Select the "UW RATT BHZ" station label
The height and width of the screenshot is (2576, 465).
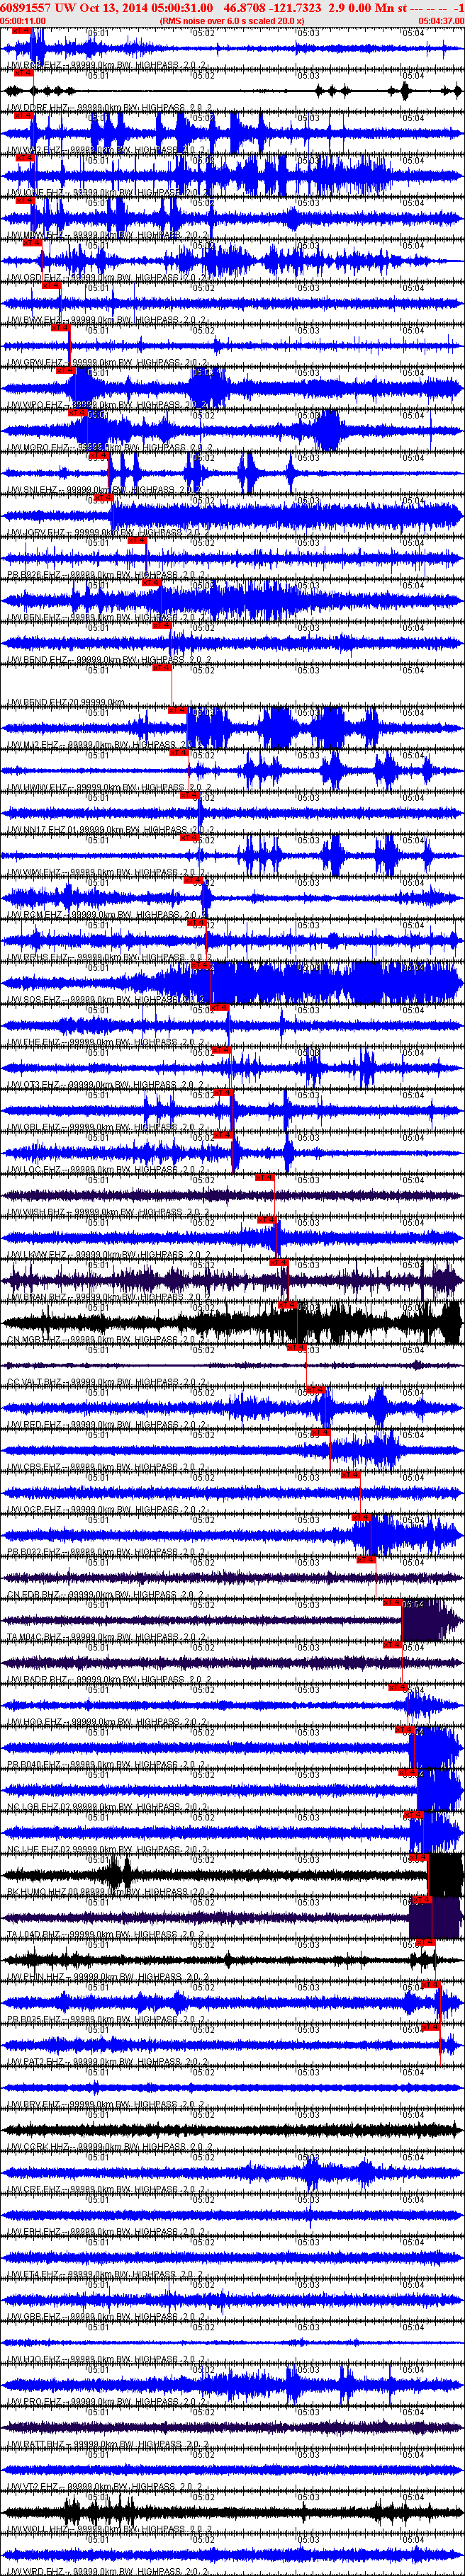click(x=36, y=2445)
